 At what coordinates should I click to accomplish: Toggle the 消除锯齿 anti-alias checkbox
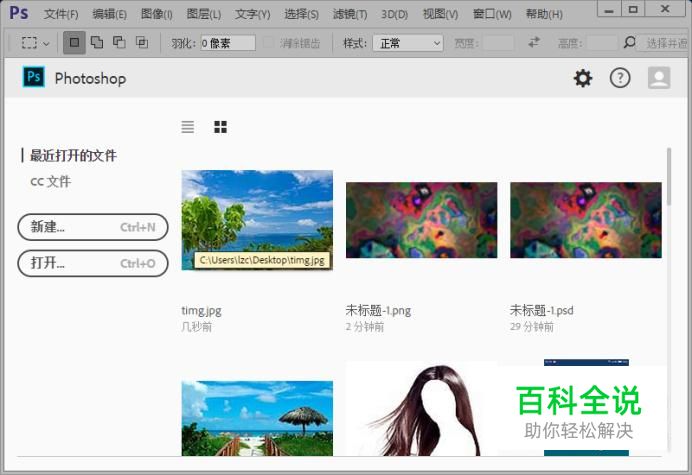pyautogui.click(x=268, y=43)
